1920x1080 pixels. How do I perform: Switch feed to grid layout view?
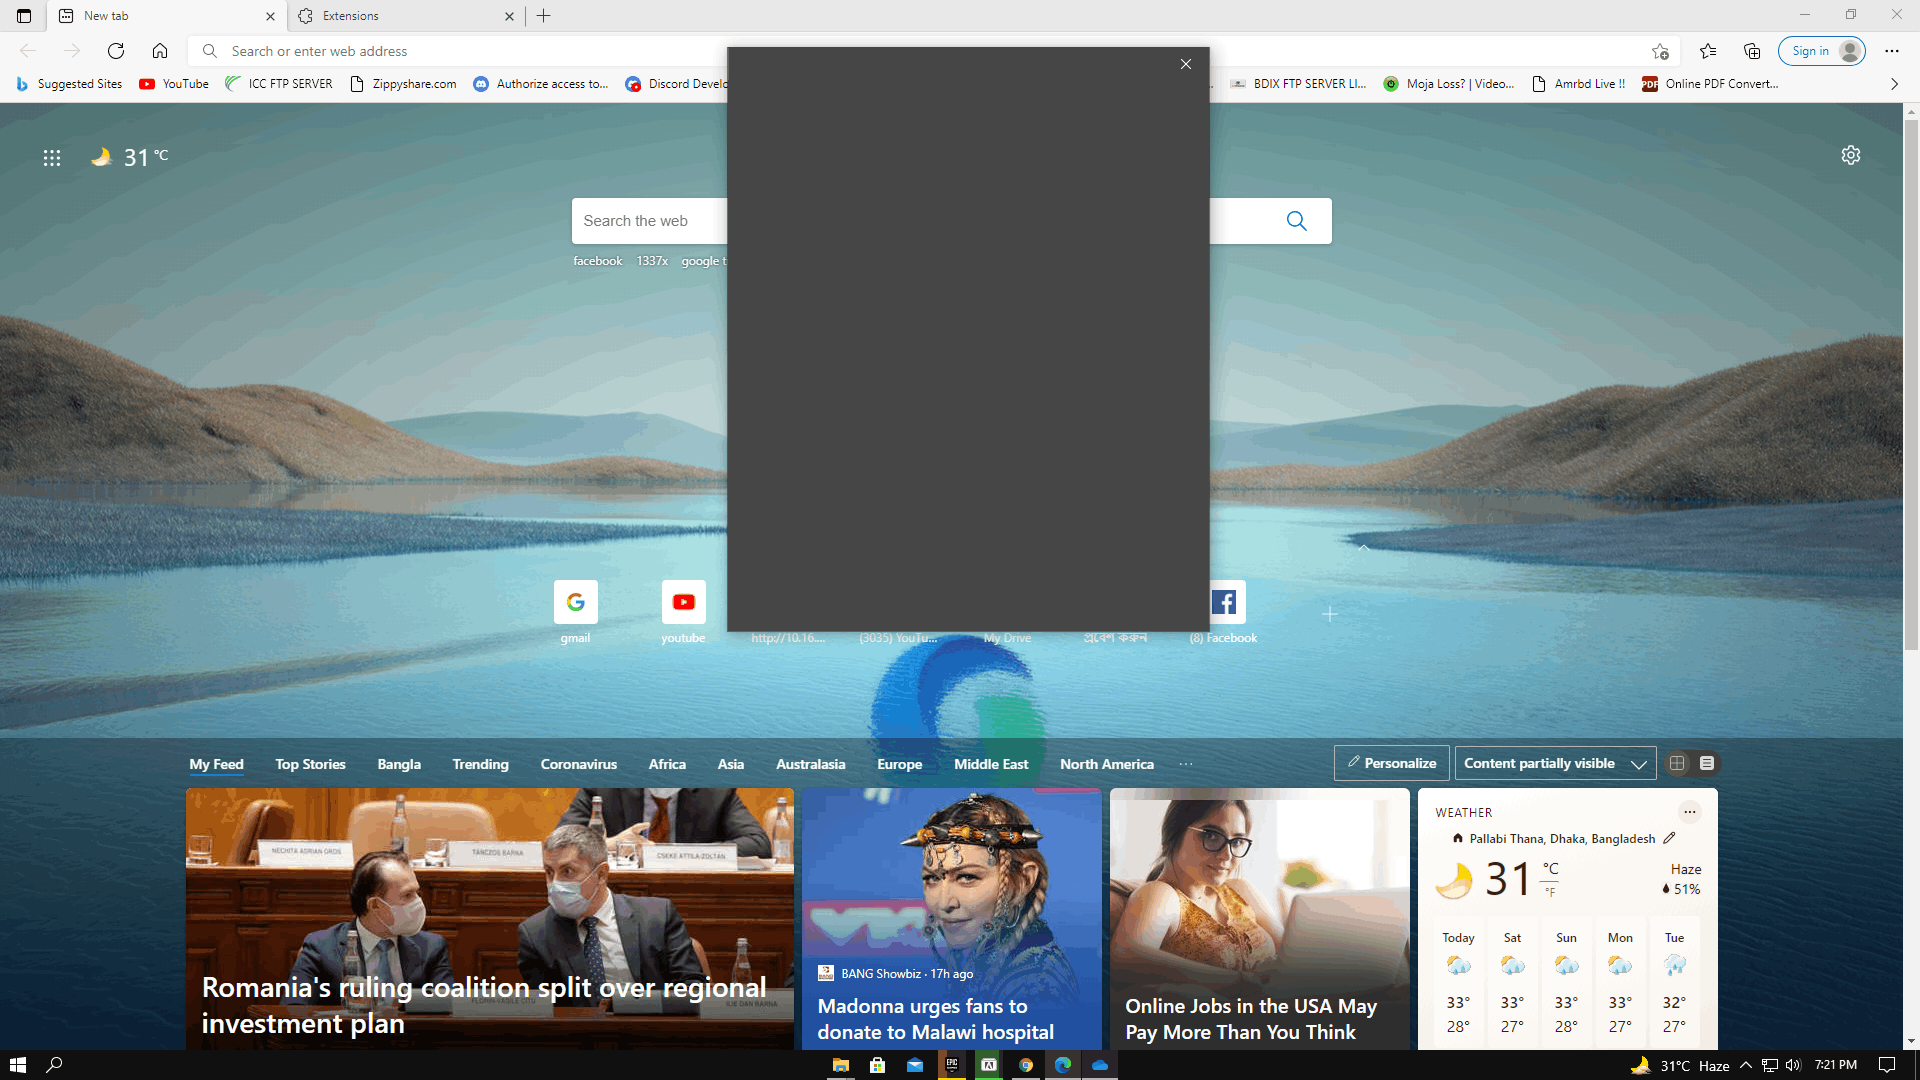(1677, 763)
